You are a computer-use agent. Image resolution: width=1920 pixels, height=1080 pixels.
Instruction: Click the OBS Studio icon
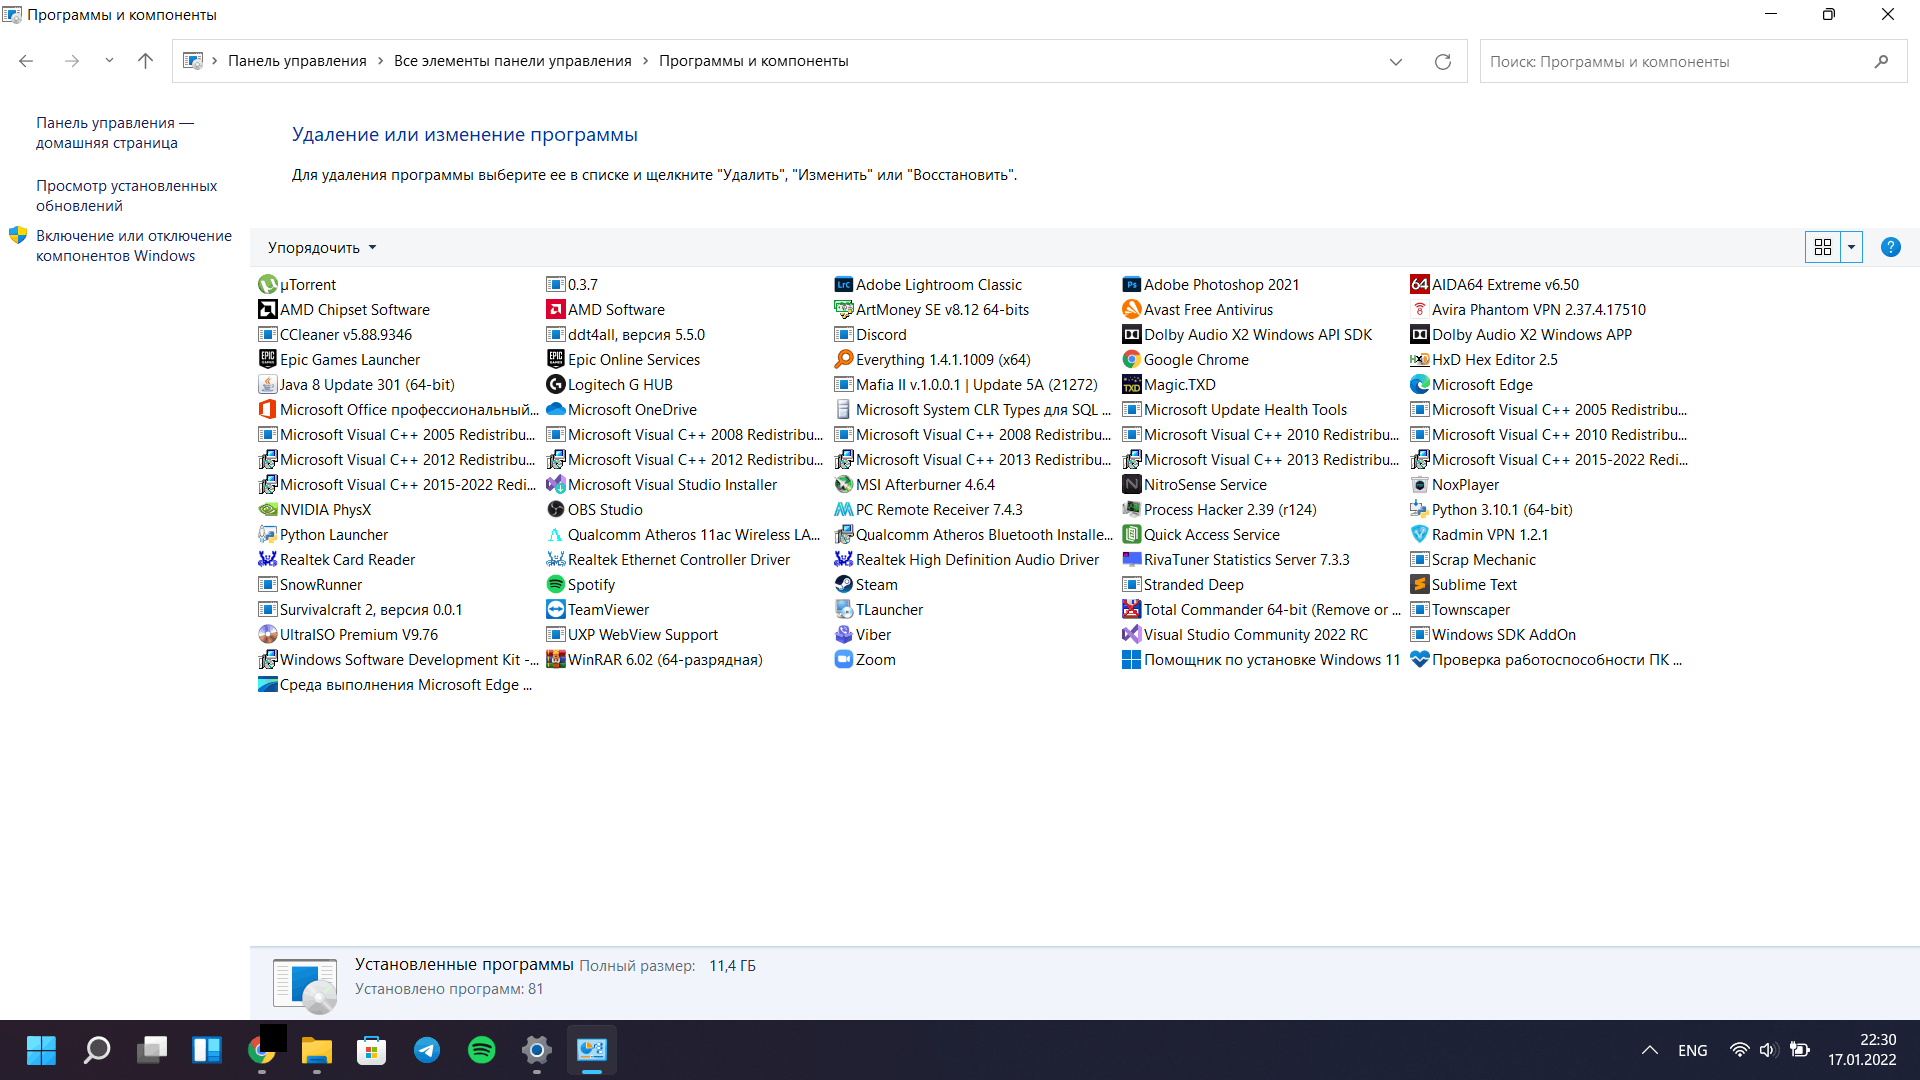555,510
